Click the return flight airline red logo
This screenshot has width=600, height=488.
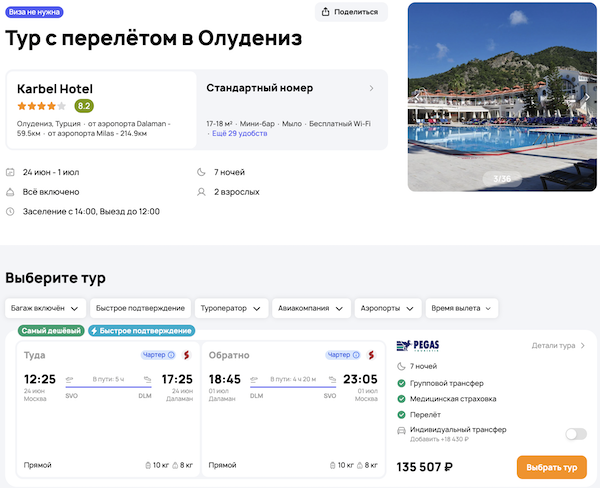click(369, 355)
